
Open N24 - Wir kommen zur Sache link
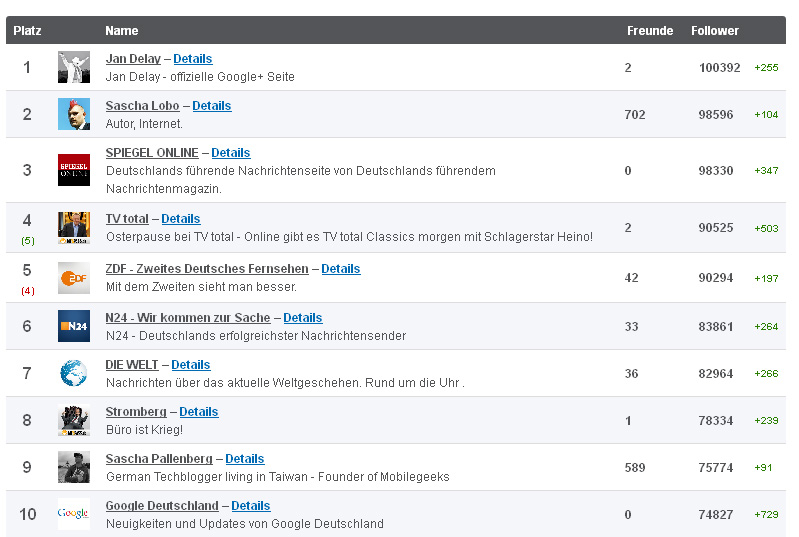[188, 317]
